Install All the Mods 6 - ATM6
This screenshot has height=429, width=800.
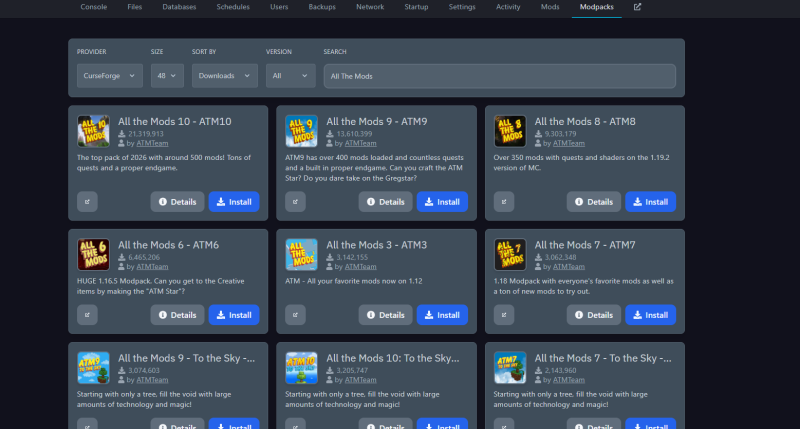pyautogui.click(x=234, y=315)
